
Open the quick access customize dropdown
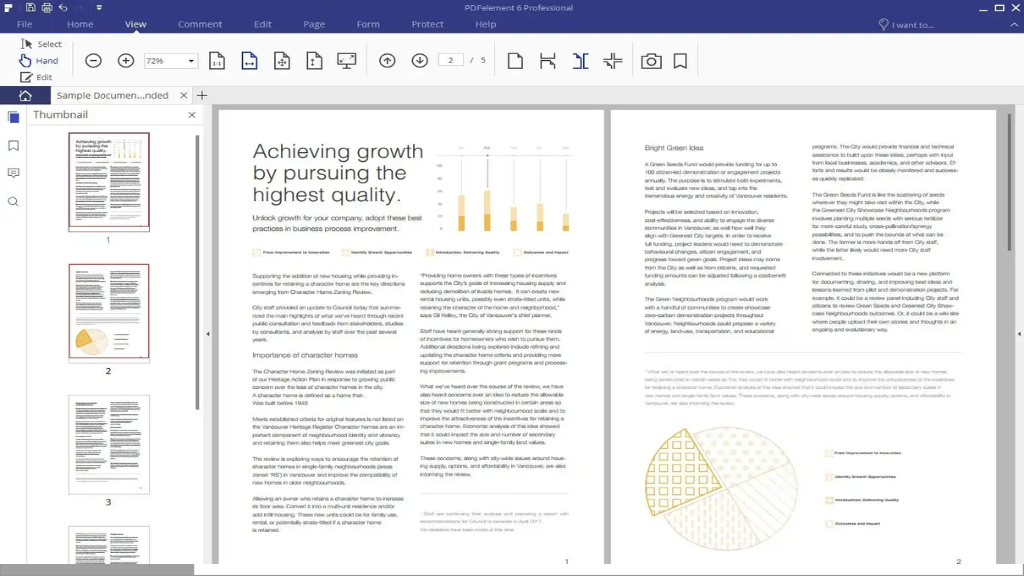pyautogui.click(x=99, y=8)
